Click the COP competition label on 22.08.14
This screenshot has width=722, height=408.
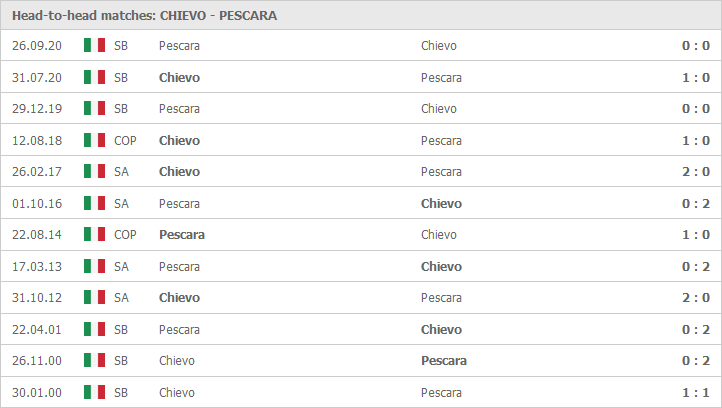[x=125, y=235]
